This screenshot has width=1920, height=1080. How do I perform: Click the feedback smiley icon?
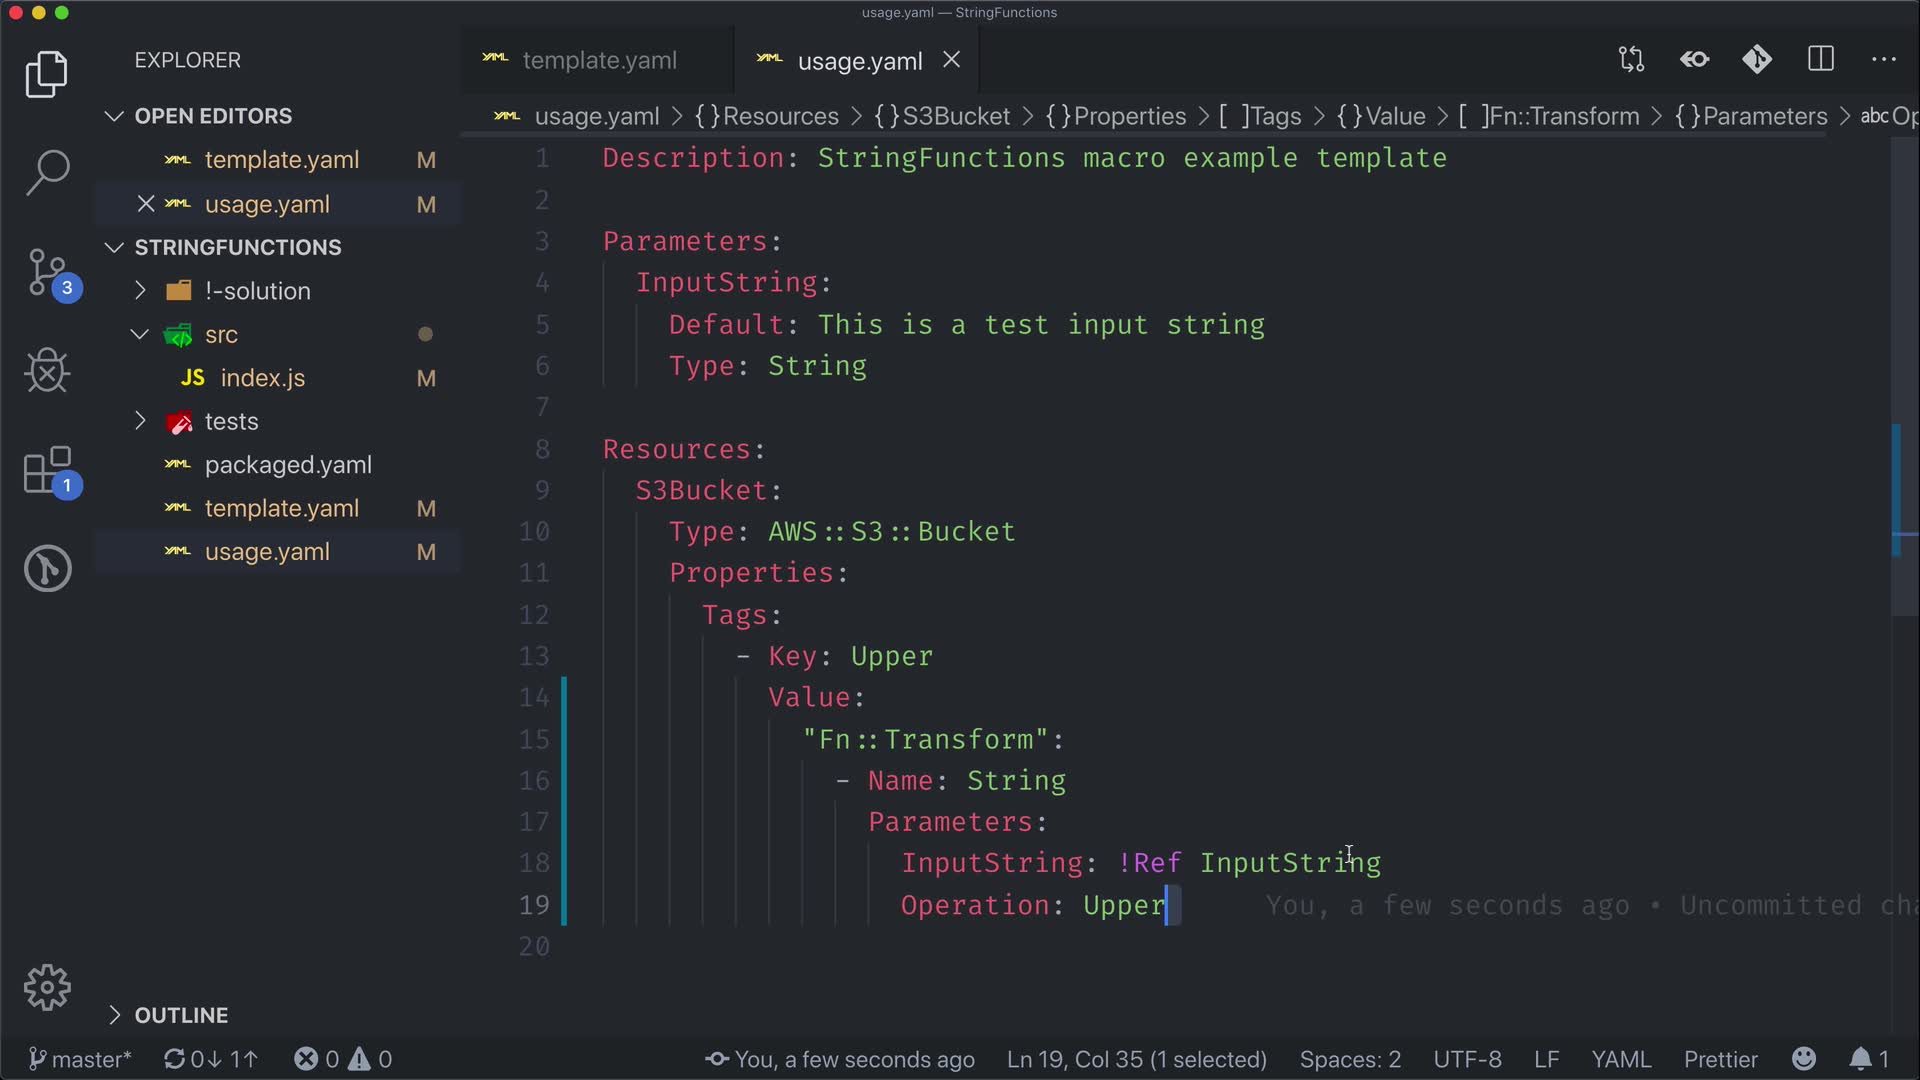(x=1804, y=1059)
